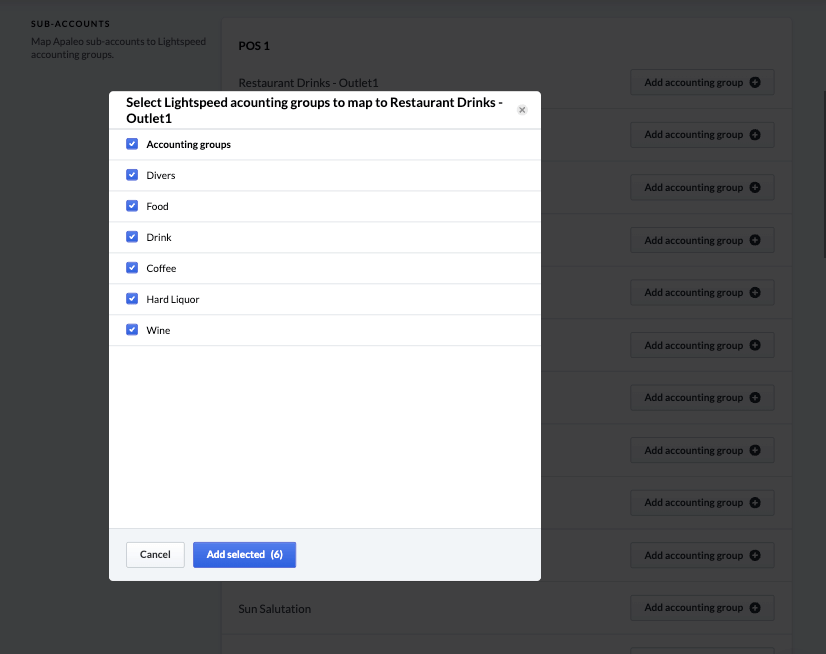Image resolution: width=826 pixels, height=654 pixels.
Task: Uncheck the "Divers" checkbox
Action: tap(132, 175)
